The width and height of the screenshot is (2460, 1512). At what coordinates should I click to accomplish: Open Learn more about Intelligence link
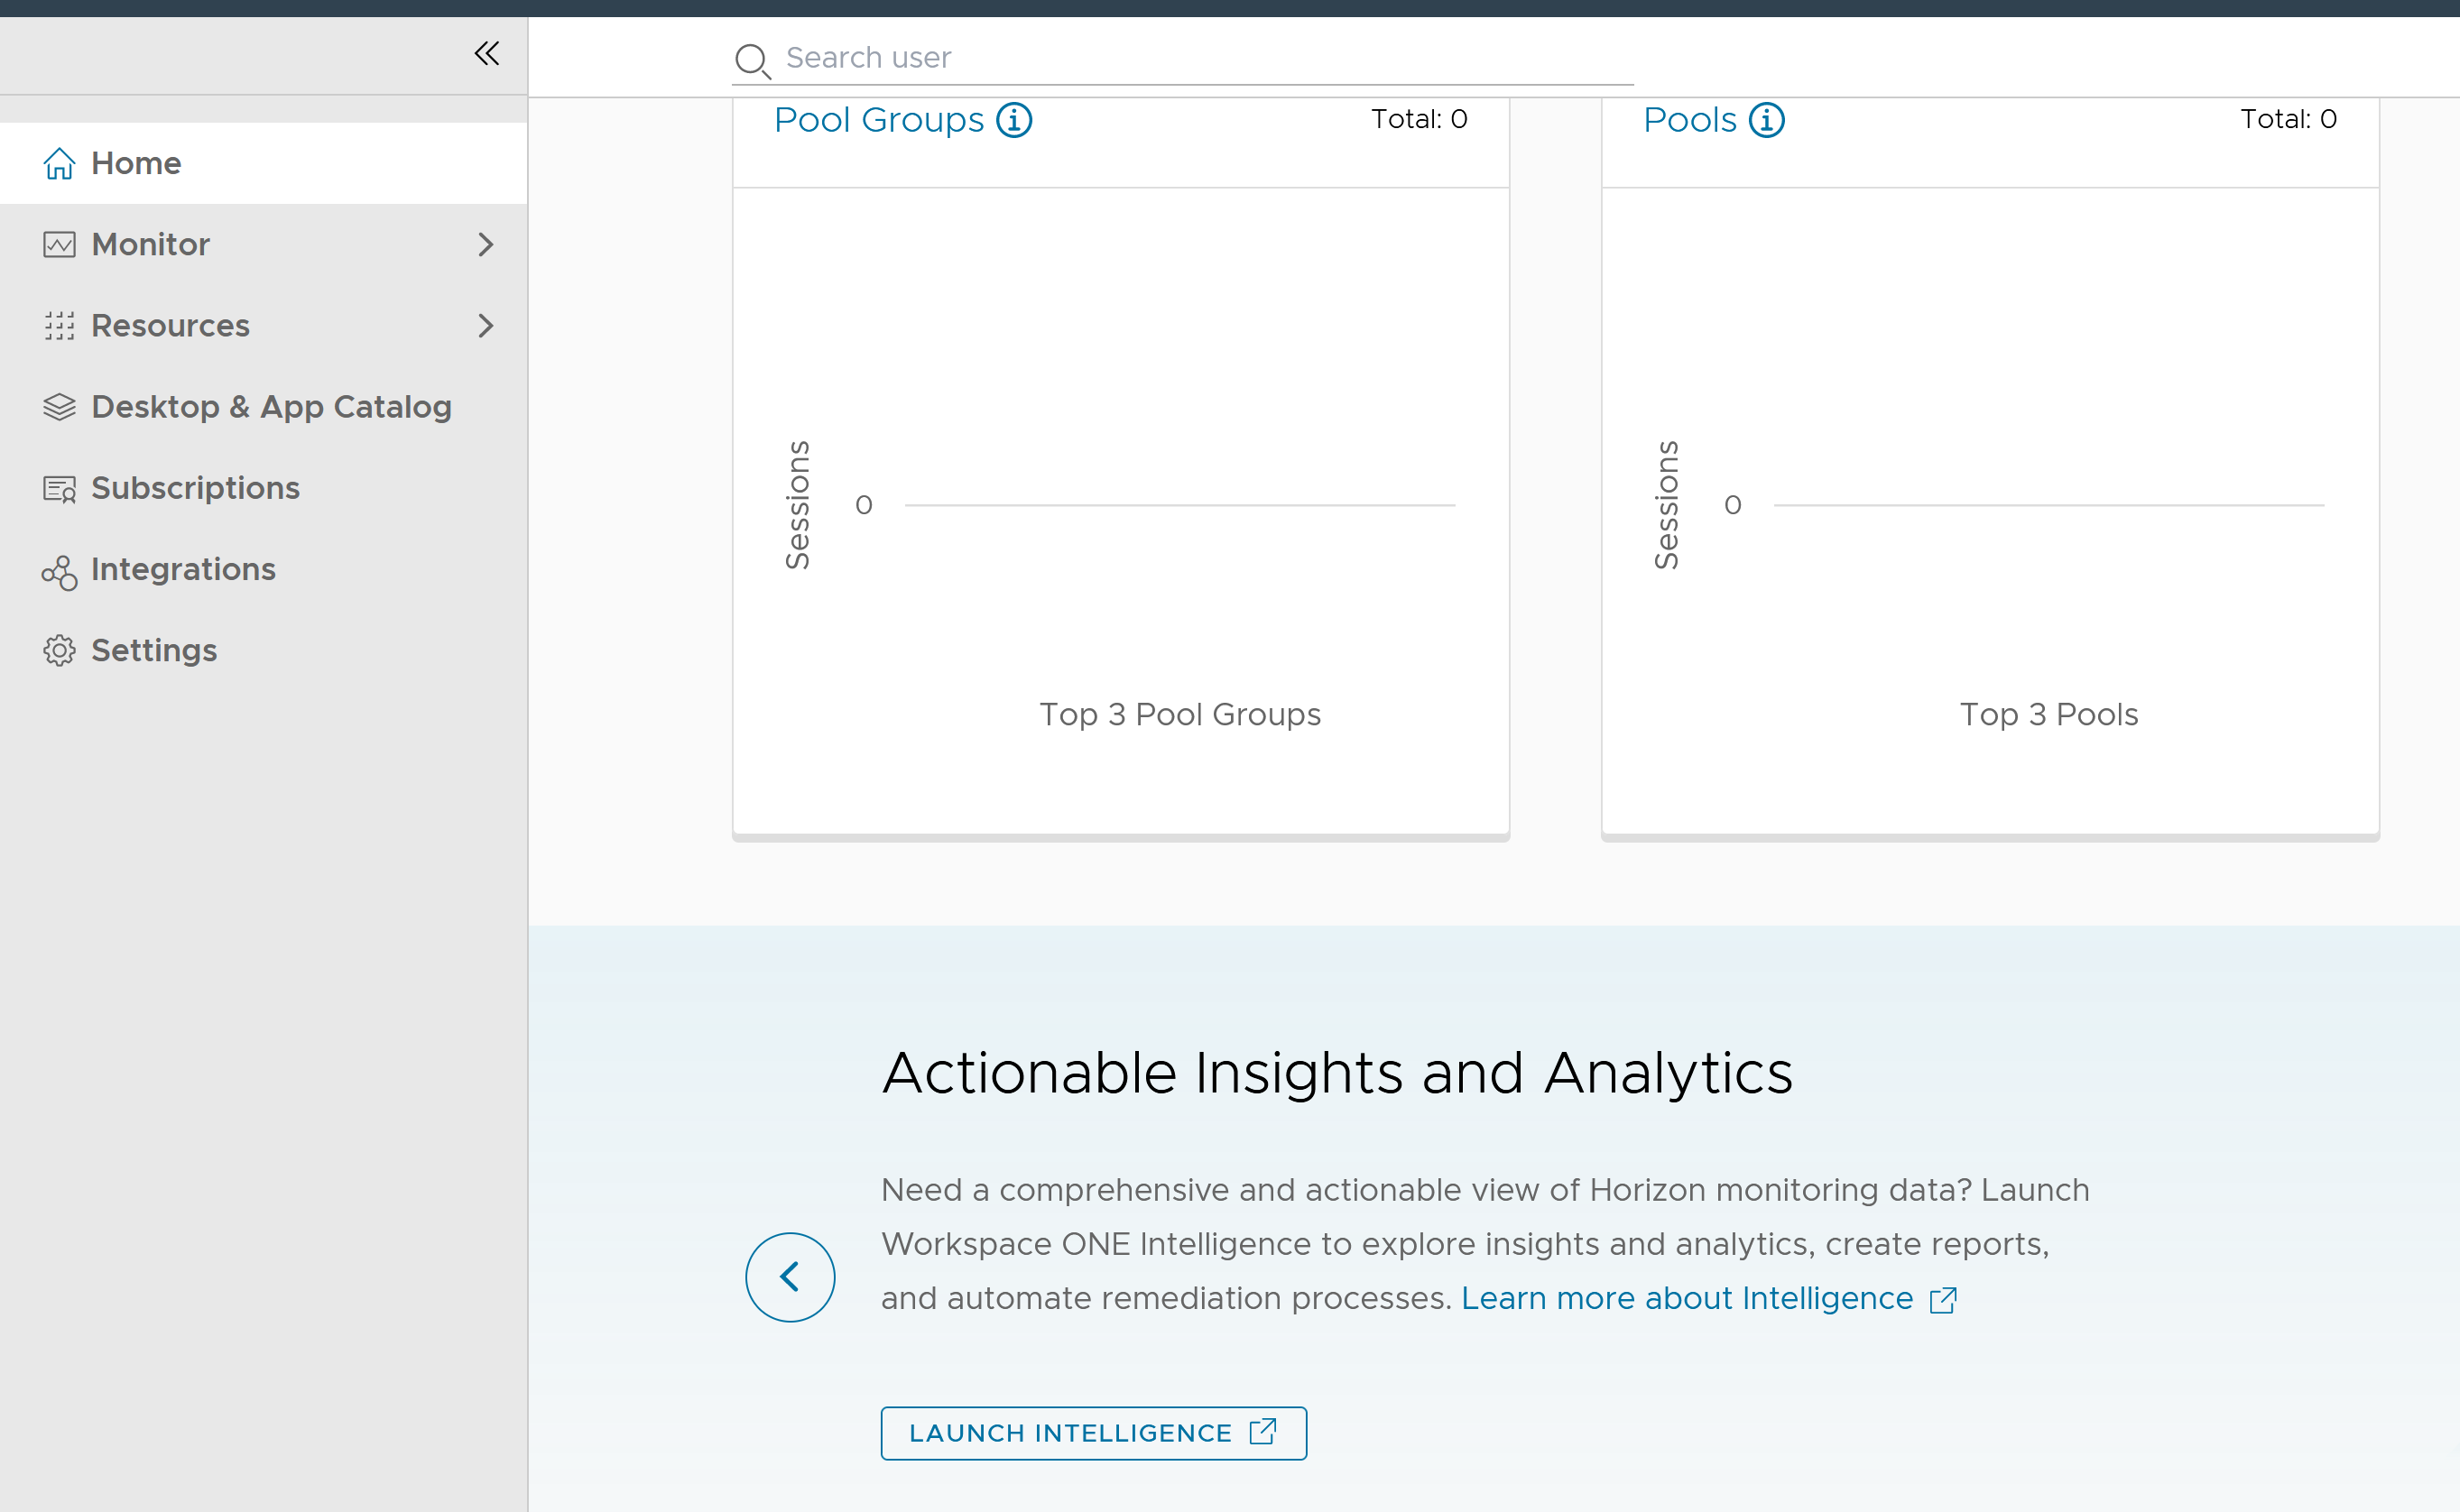(1686, 1298)
